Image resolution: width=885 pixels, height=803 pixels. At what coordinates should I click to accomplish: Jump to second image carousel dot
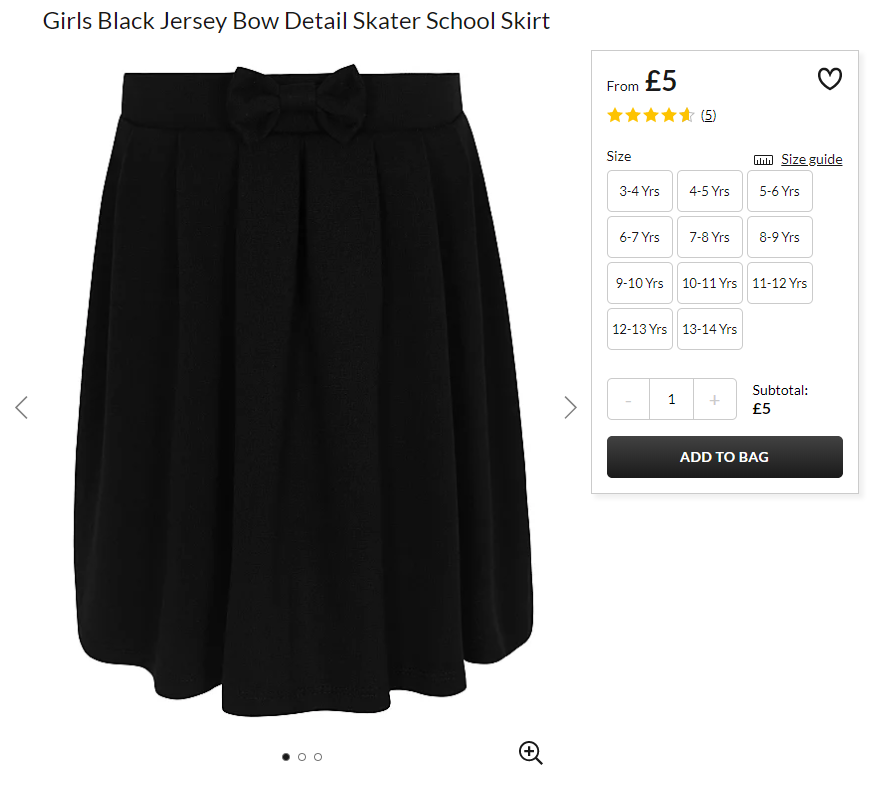click(x=302, y=757)
